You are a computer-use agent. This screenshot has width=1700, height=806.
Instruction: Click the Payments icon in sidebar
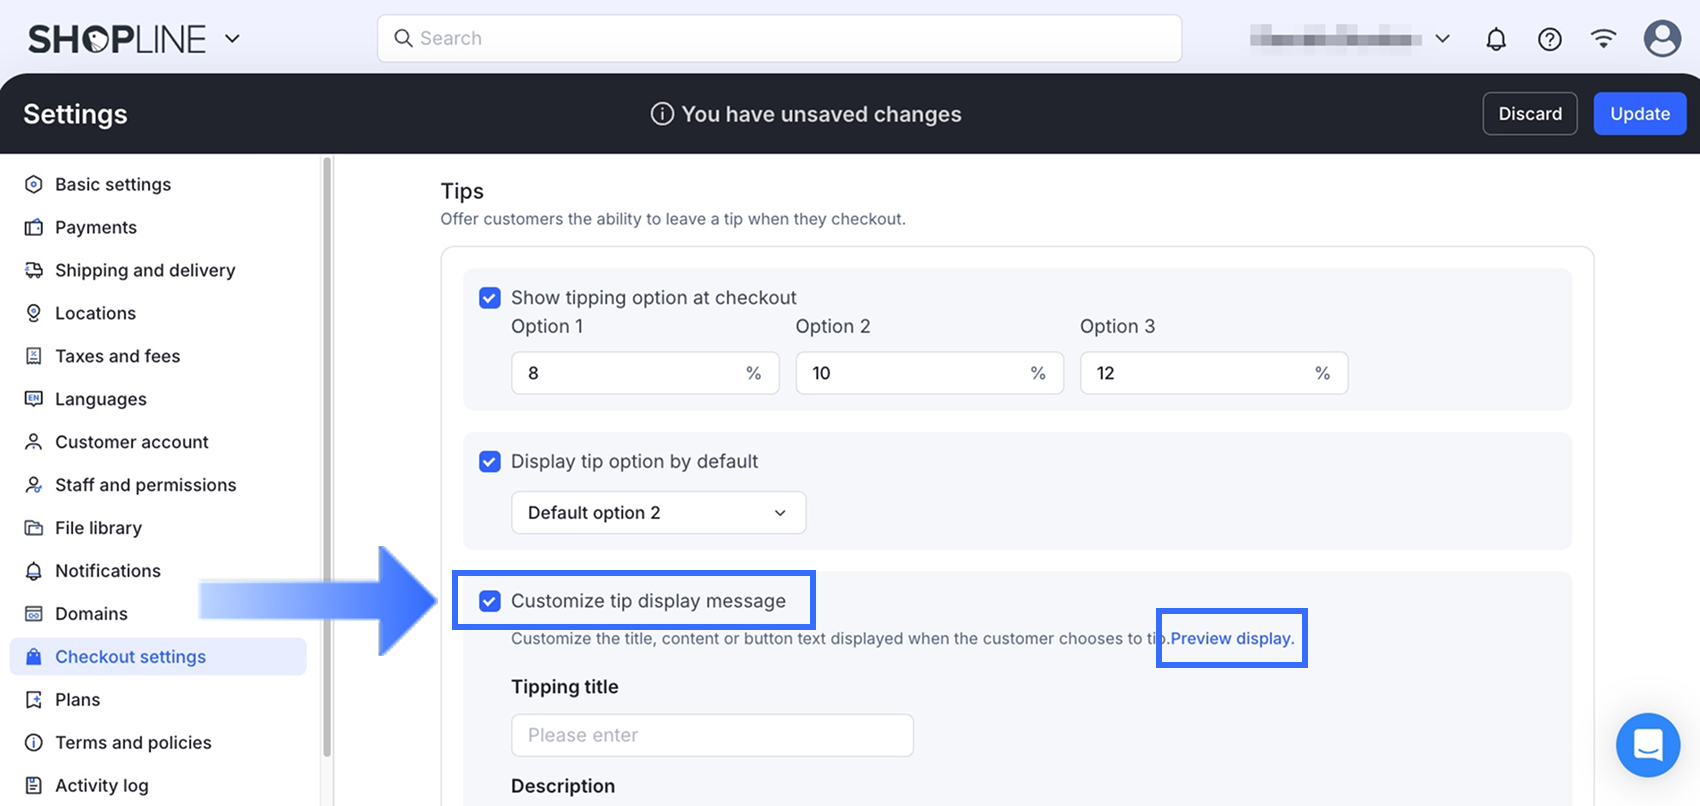point(34,227)
